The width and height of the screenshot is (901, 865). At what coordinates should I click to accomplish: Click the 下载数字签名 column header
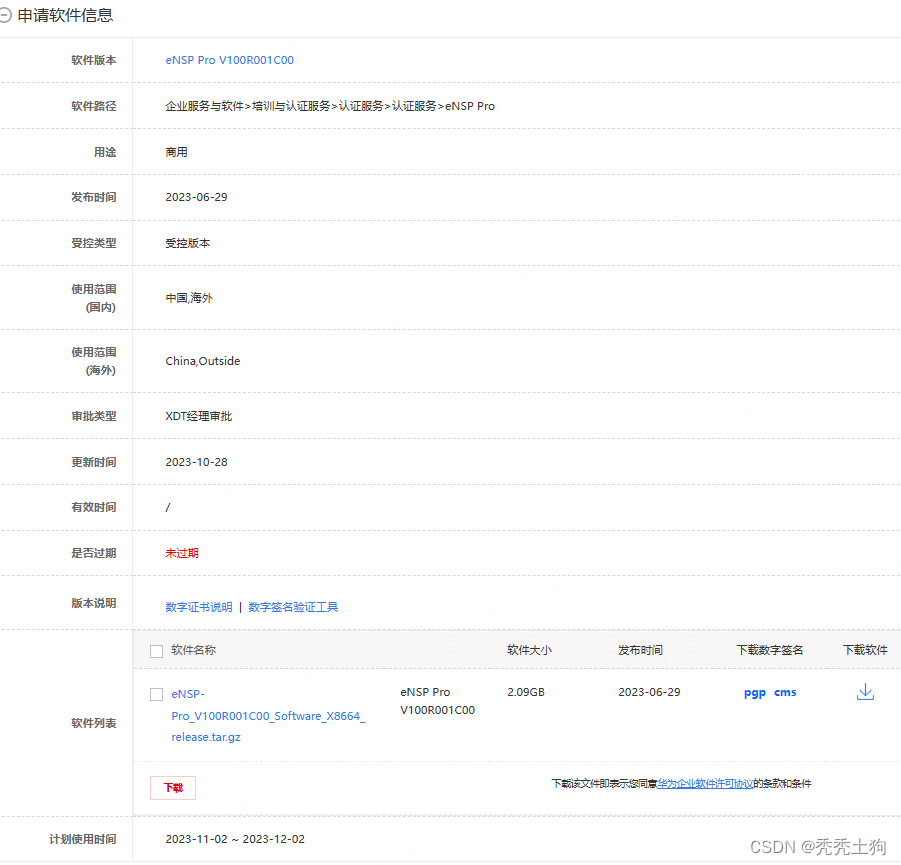point(770,651)
